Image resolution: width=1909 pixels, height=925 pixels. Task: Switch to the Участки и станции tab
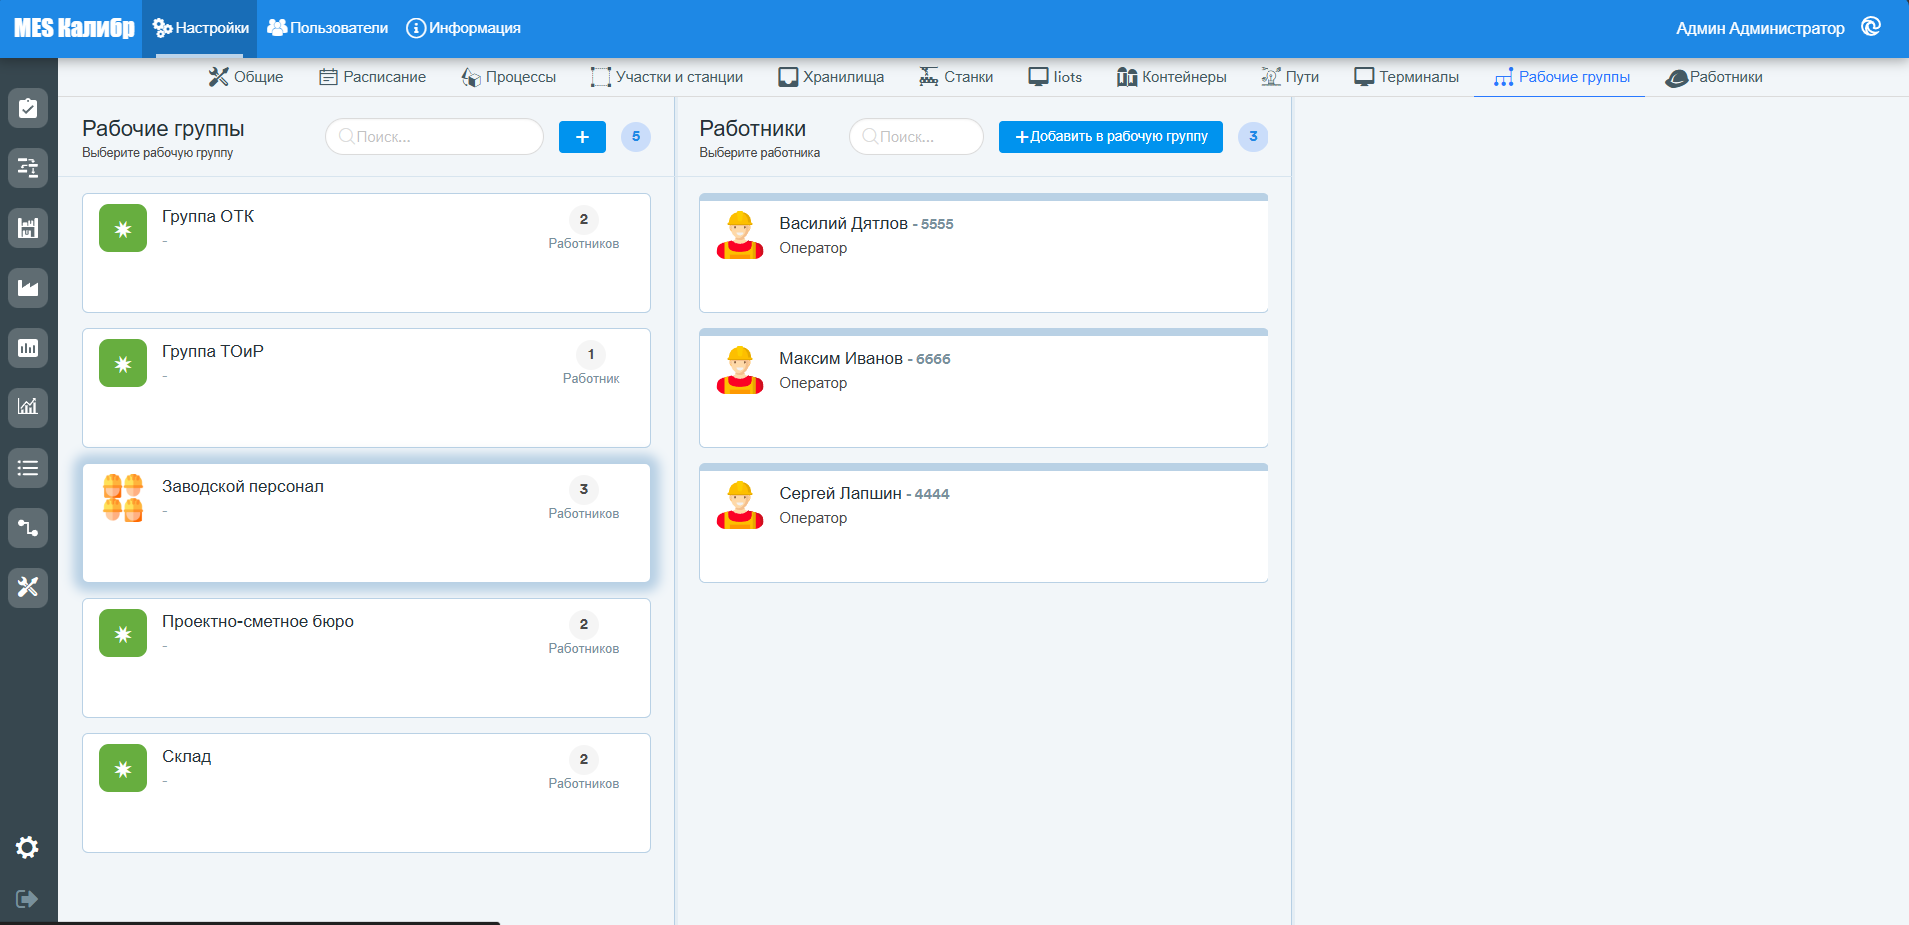667,77
